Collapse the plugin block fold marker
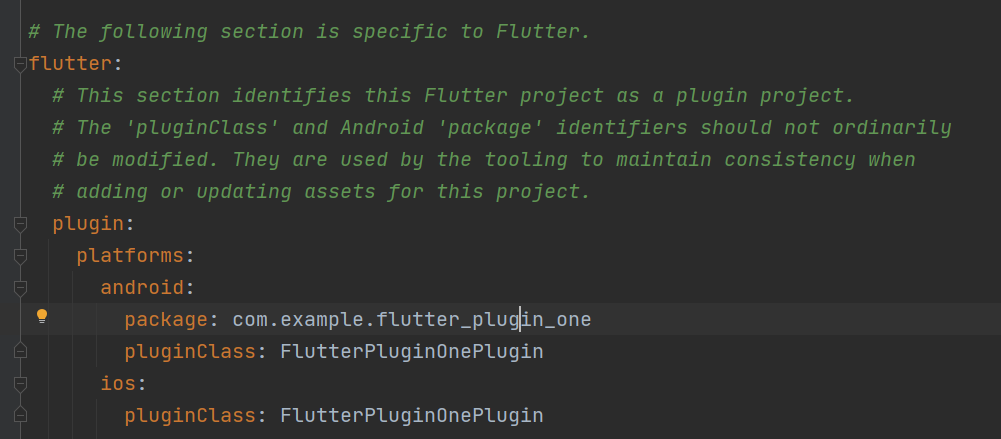The height and width of the screenshot is (439, 1001). click(20, 224)
